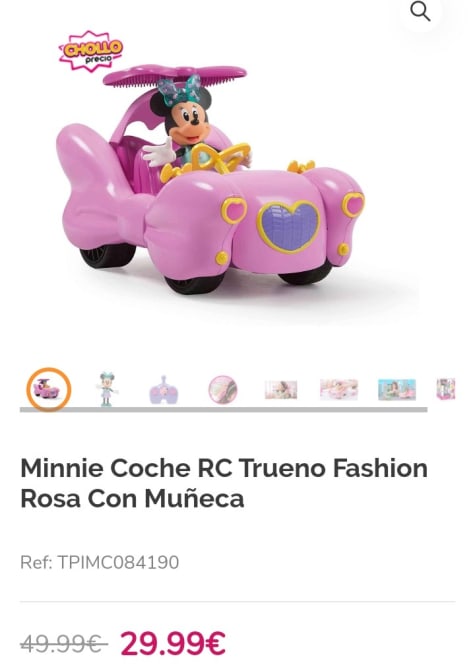View the blue-background play scene thumbnail

(x=397, y=389)
